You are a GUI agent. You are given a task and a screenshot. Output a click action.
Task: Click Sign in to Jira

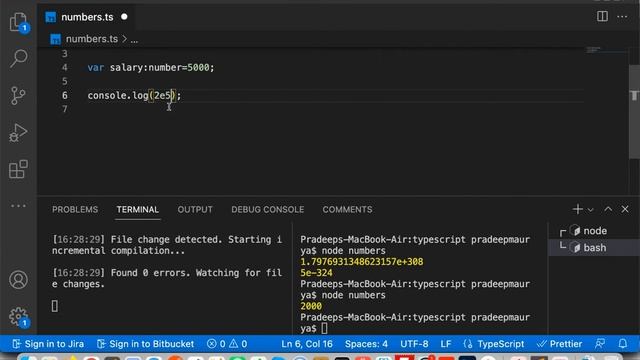point(48,344)
